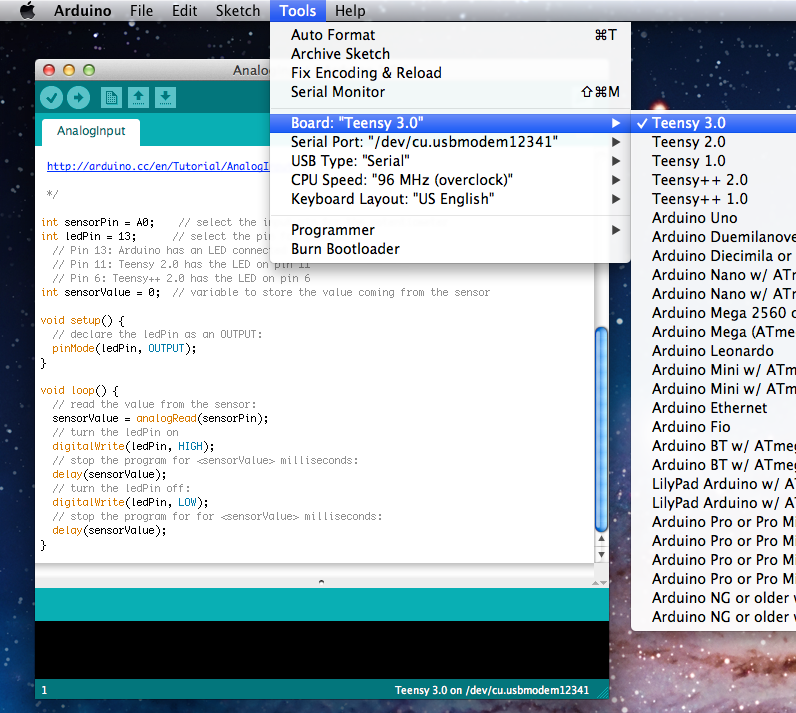Click the console pane divider handle
The height and width of the screenshot is (713, 796).
coord(321,582)
